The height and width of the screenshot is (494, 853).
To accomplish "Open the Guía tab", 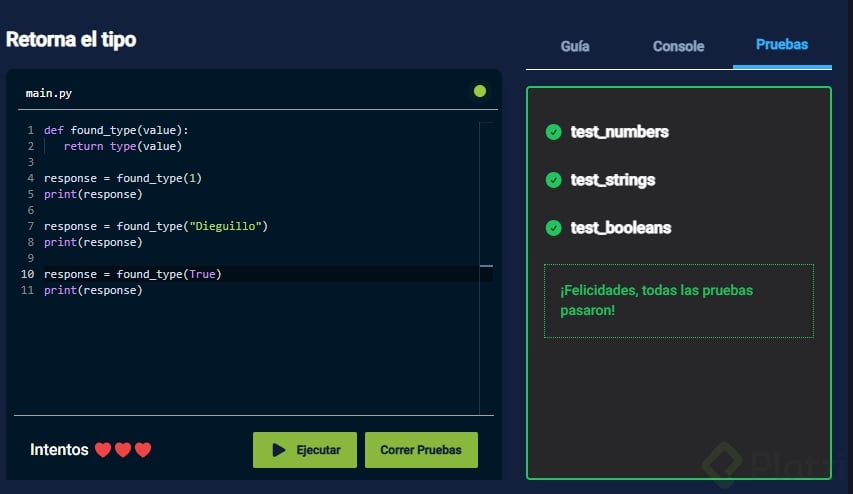I will click(575, 46).
